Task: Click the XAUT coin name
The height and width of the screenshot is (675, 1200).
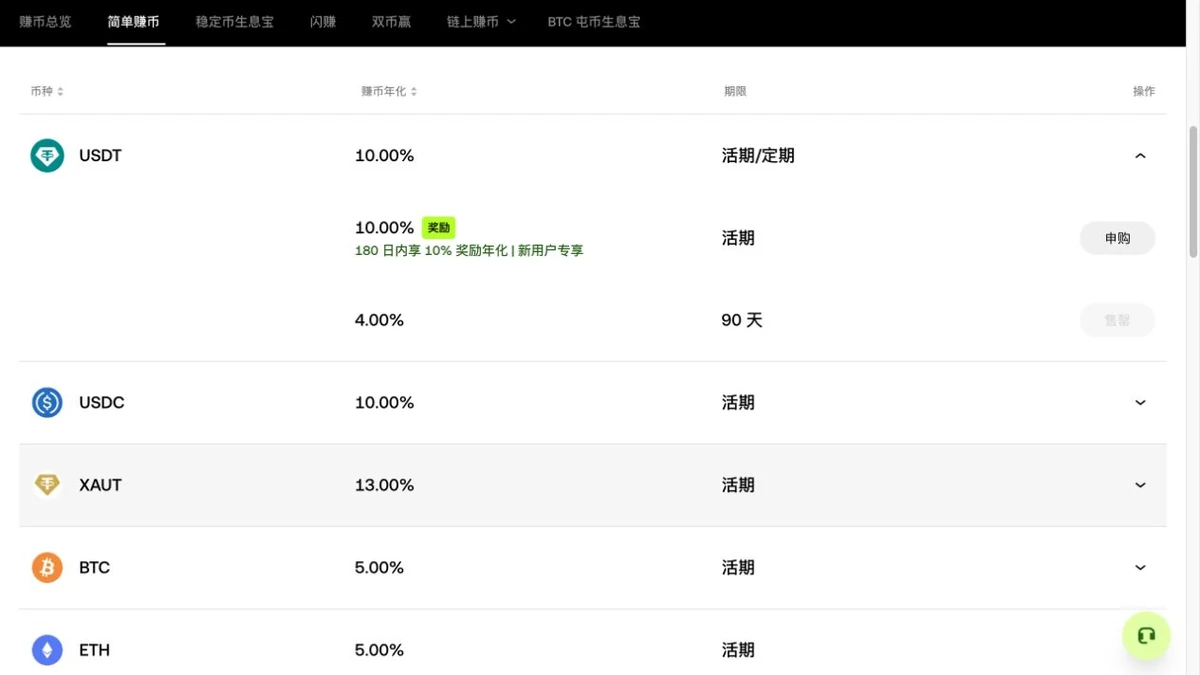Action: 100,485
